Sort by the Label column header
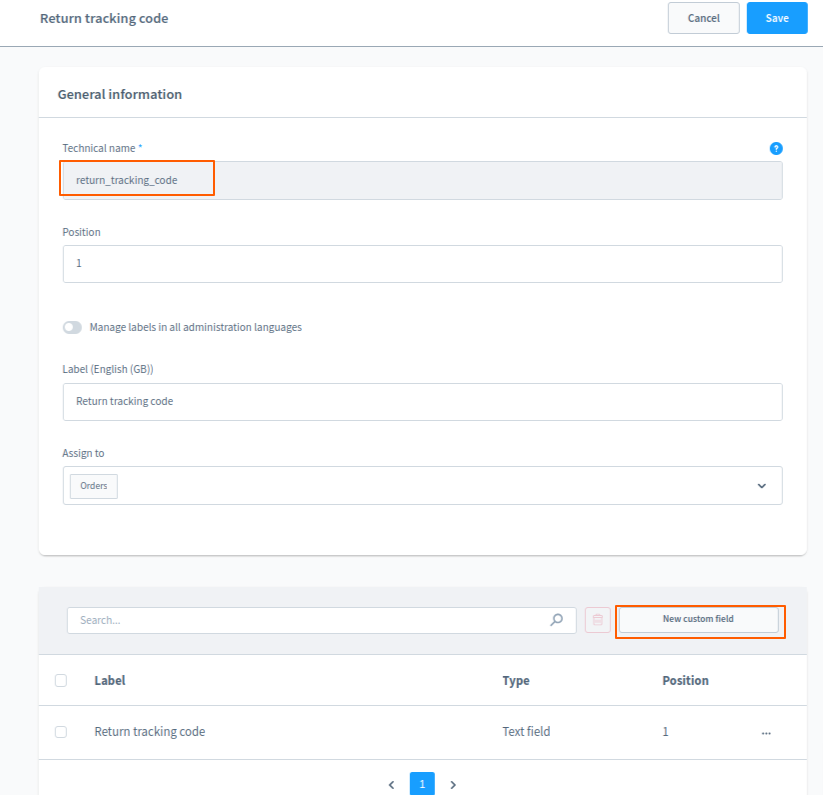Viewport: 823px width, 795px height. point(110,680)
